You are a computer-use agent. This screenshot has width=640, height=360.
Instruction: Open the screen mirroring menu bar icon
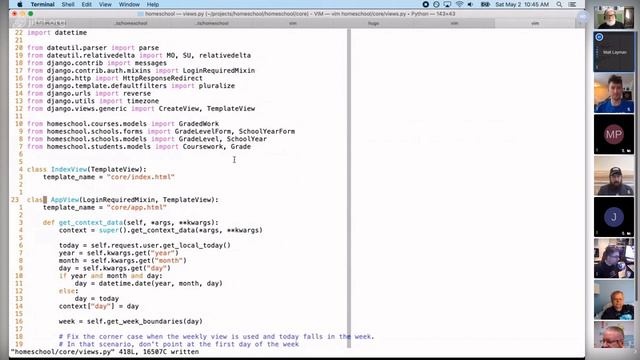point(447,4)
